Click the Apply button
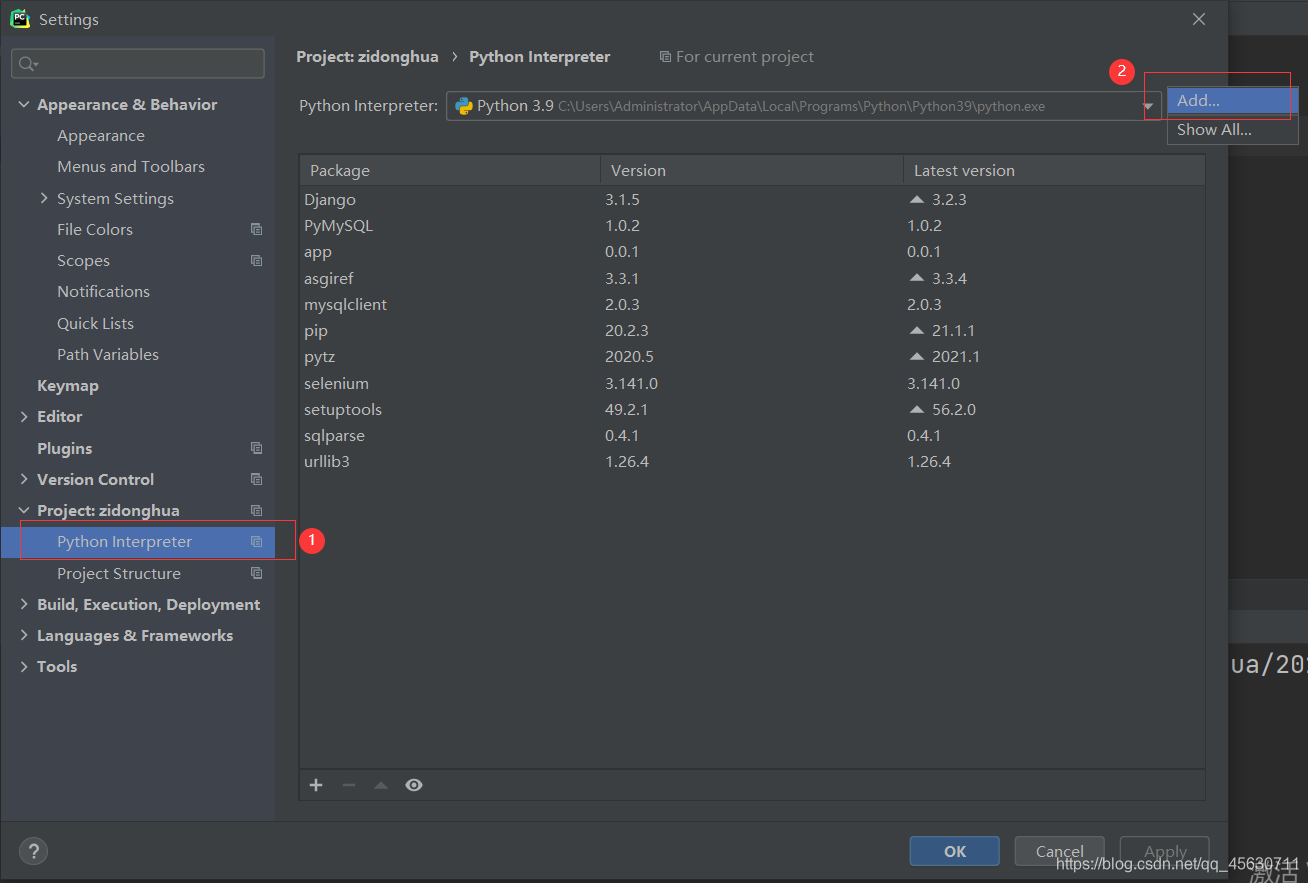This screenshot has height=883, width=1308. (x=1165, y=851)
